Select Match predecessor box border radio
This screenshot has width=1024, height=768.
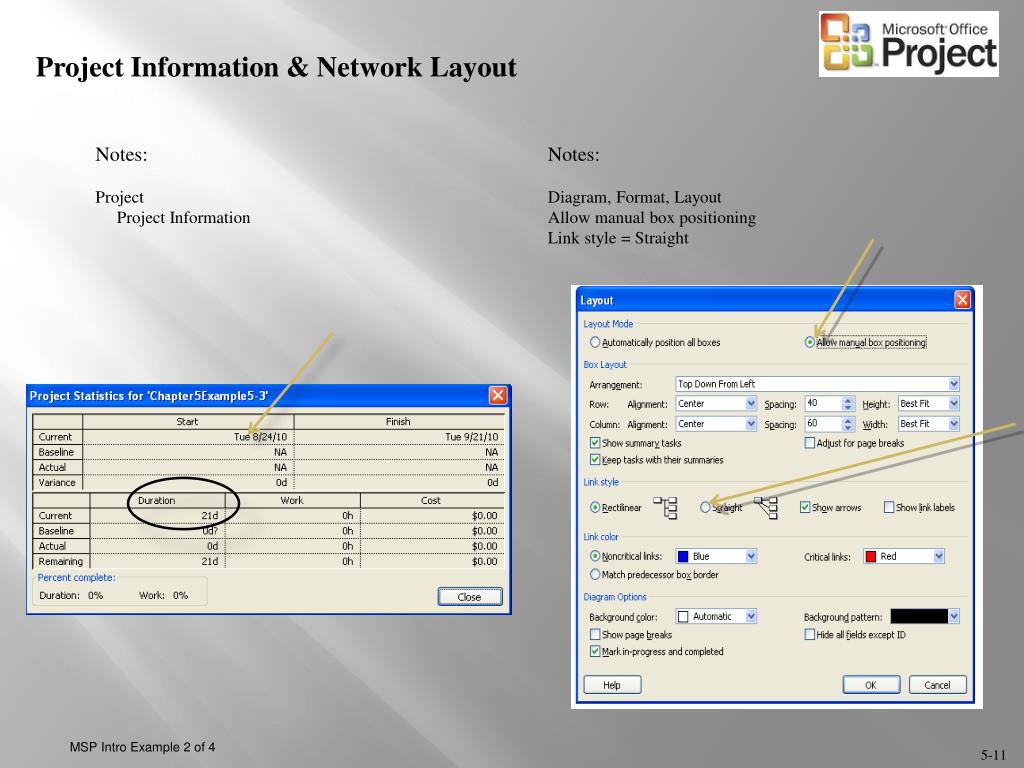pos(595,575)
